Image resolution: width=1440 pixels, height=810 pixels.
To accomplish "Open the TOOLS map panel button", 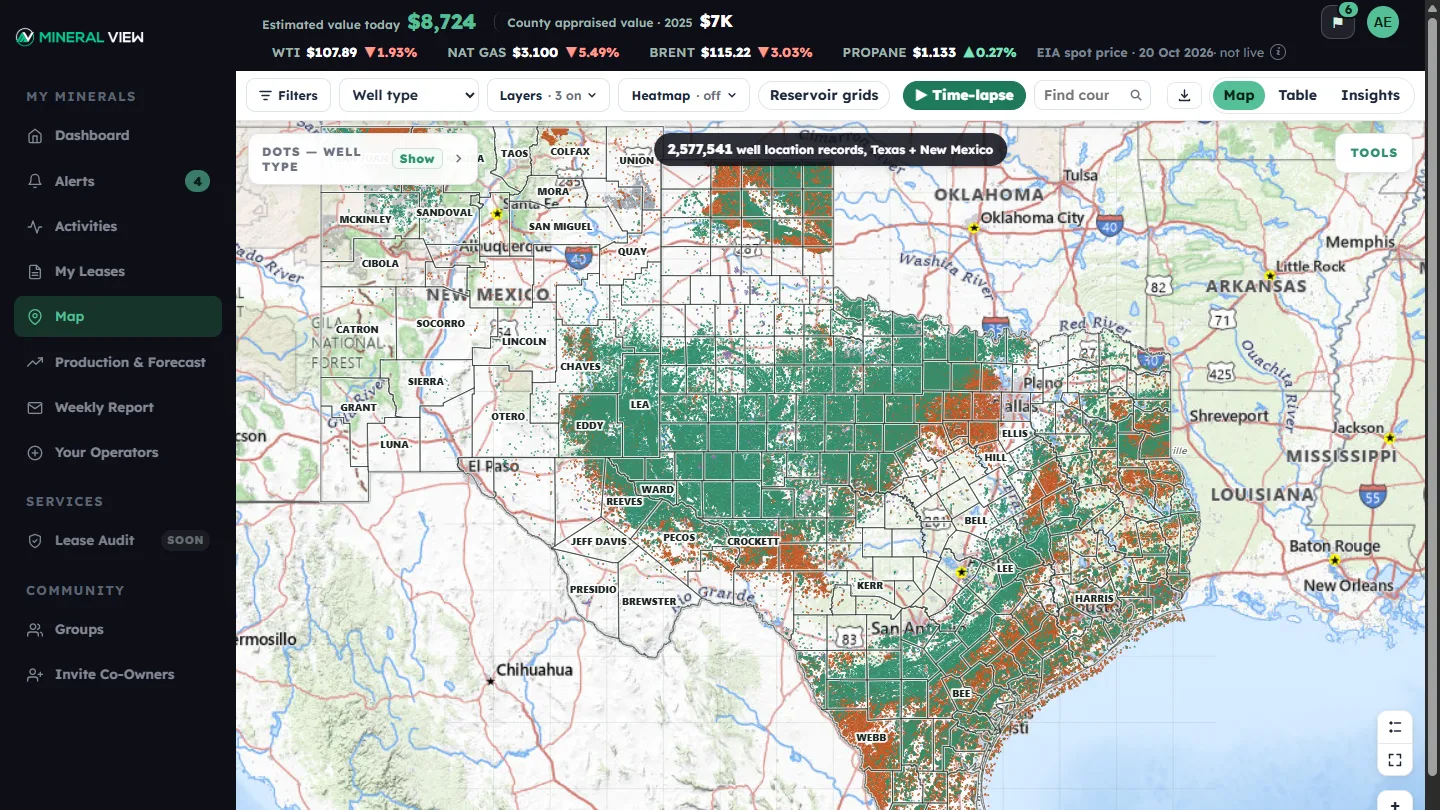I will (x=1374, y=153).
